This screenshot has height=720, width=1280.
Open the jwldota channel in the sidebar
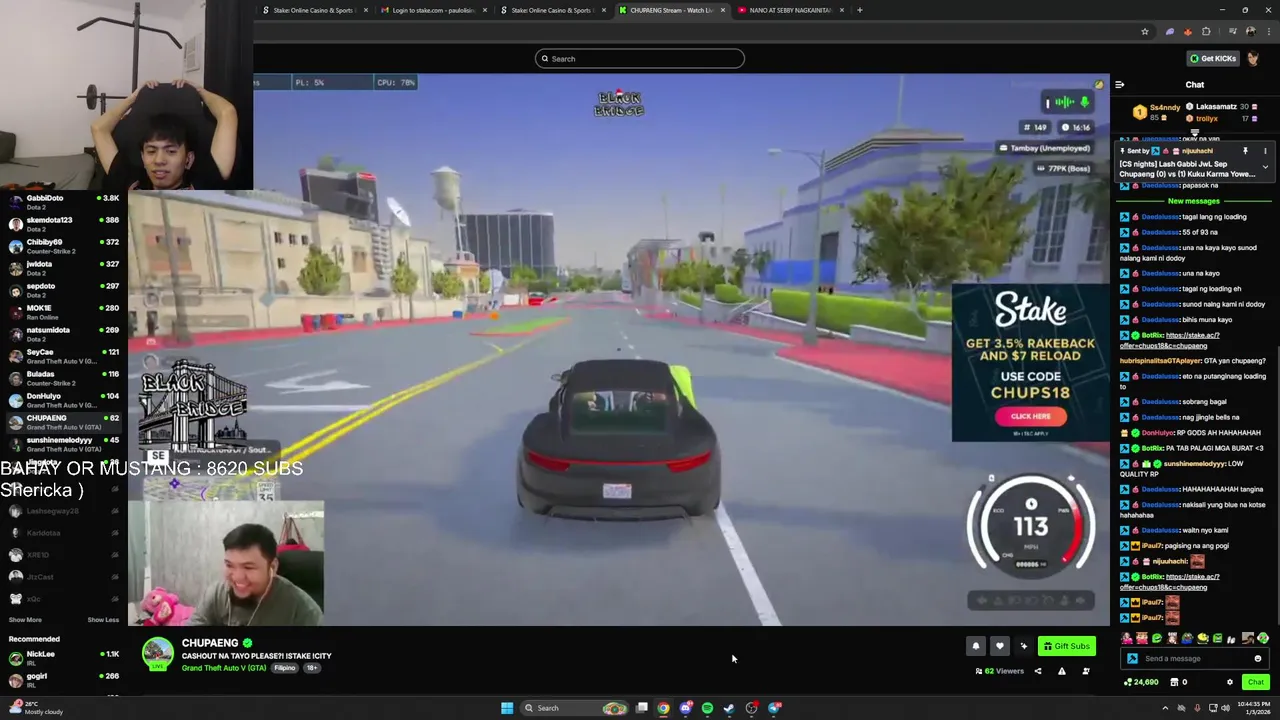[63, 268]
